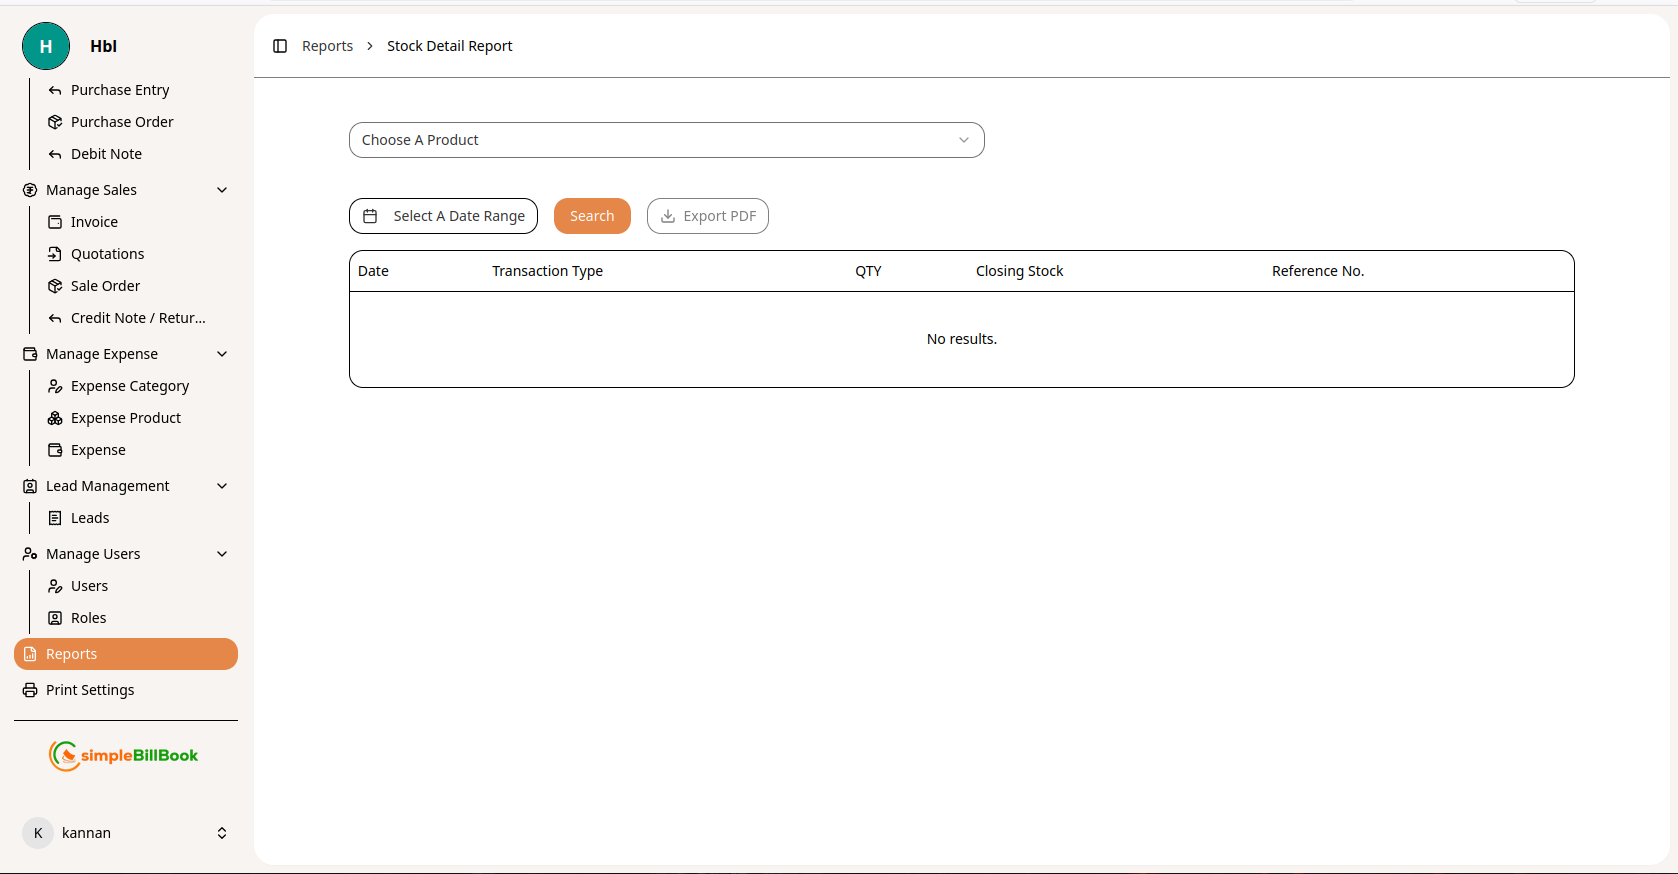Click the Reports breadcrumb link
The width and height of the screenshot is (1678, 874).
[x=327, y=46]
